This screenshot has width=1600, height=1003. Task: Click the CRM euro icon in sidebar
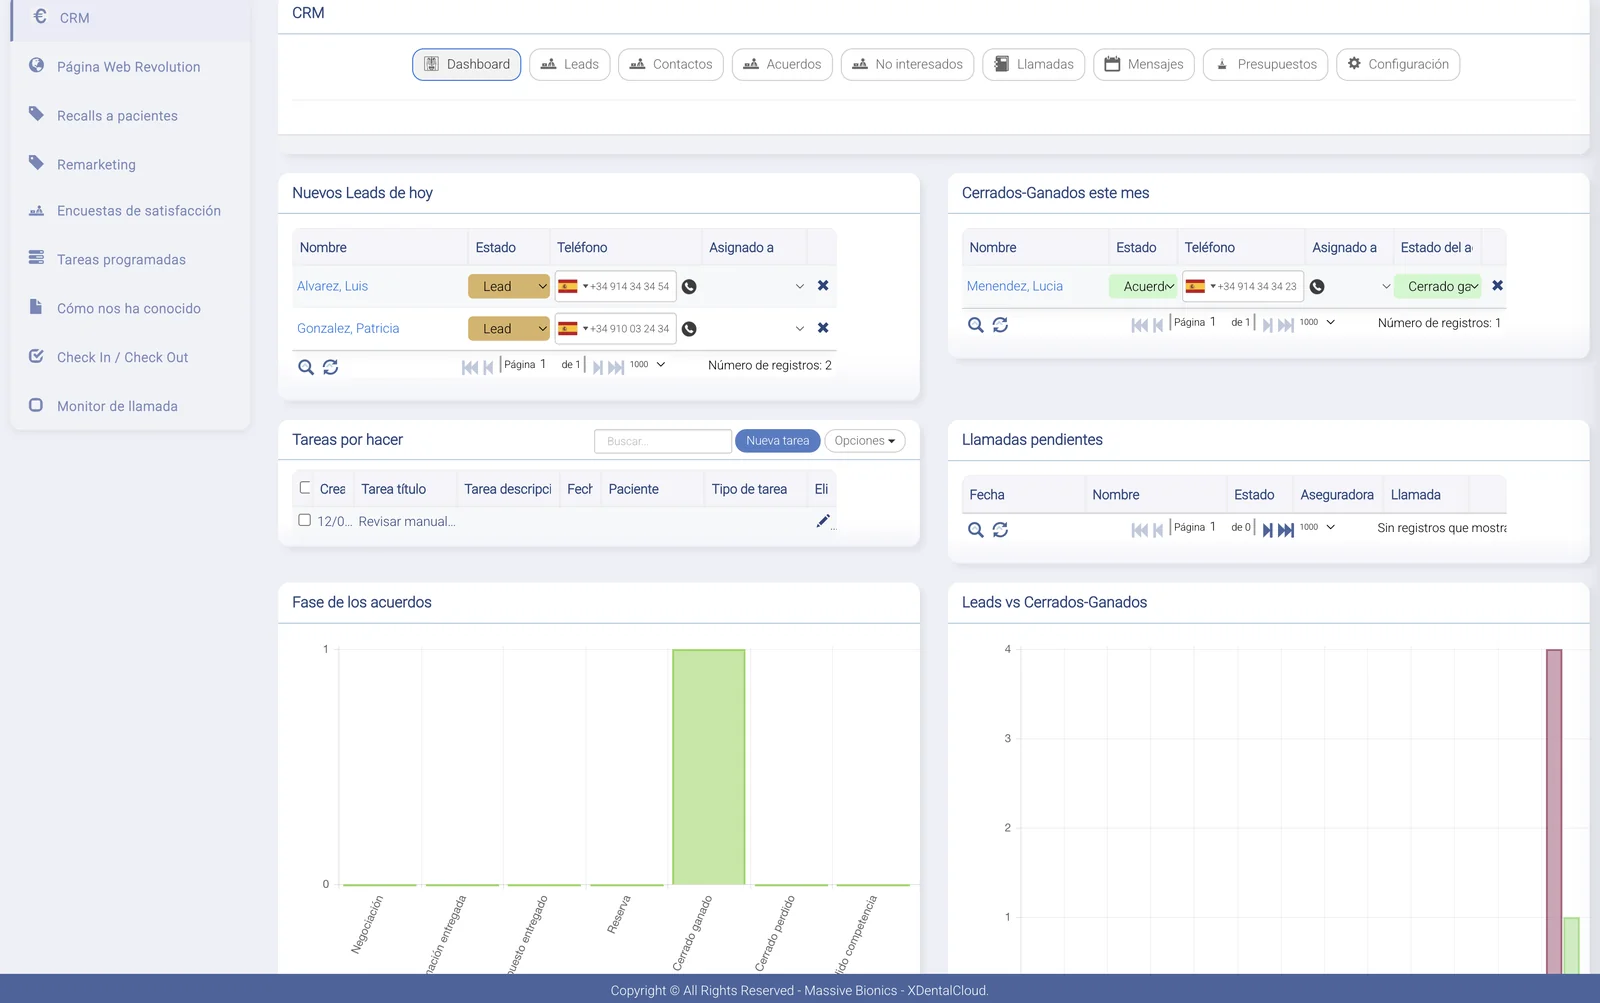tap(40, 17)
